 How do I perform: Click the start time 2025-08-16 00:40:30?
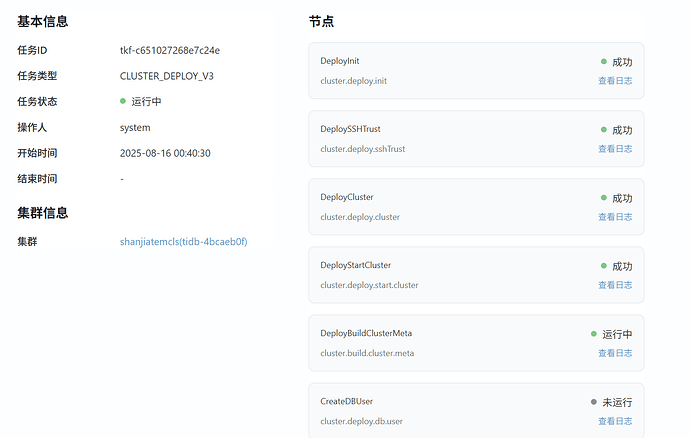point(165,153)
